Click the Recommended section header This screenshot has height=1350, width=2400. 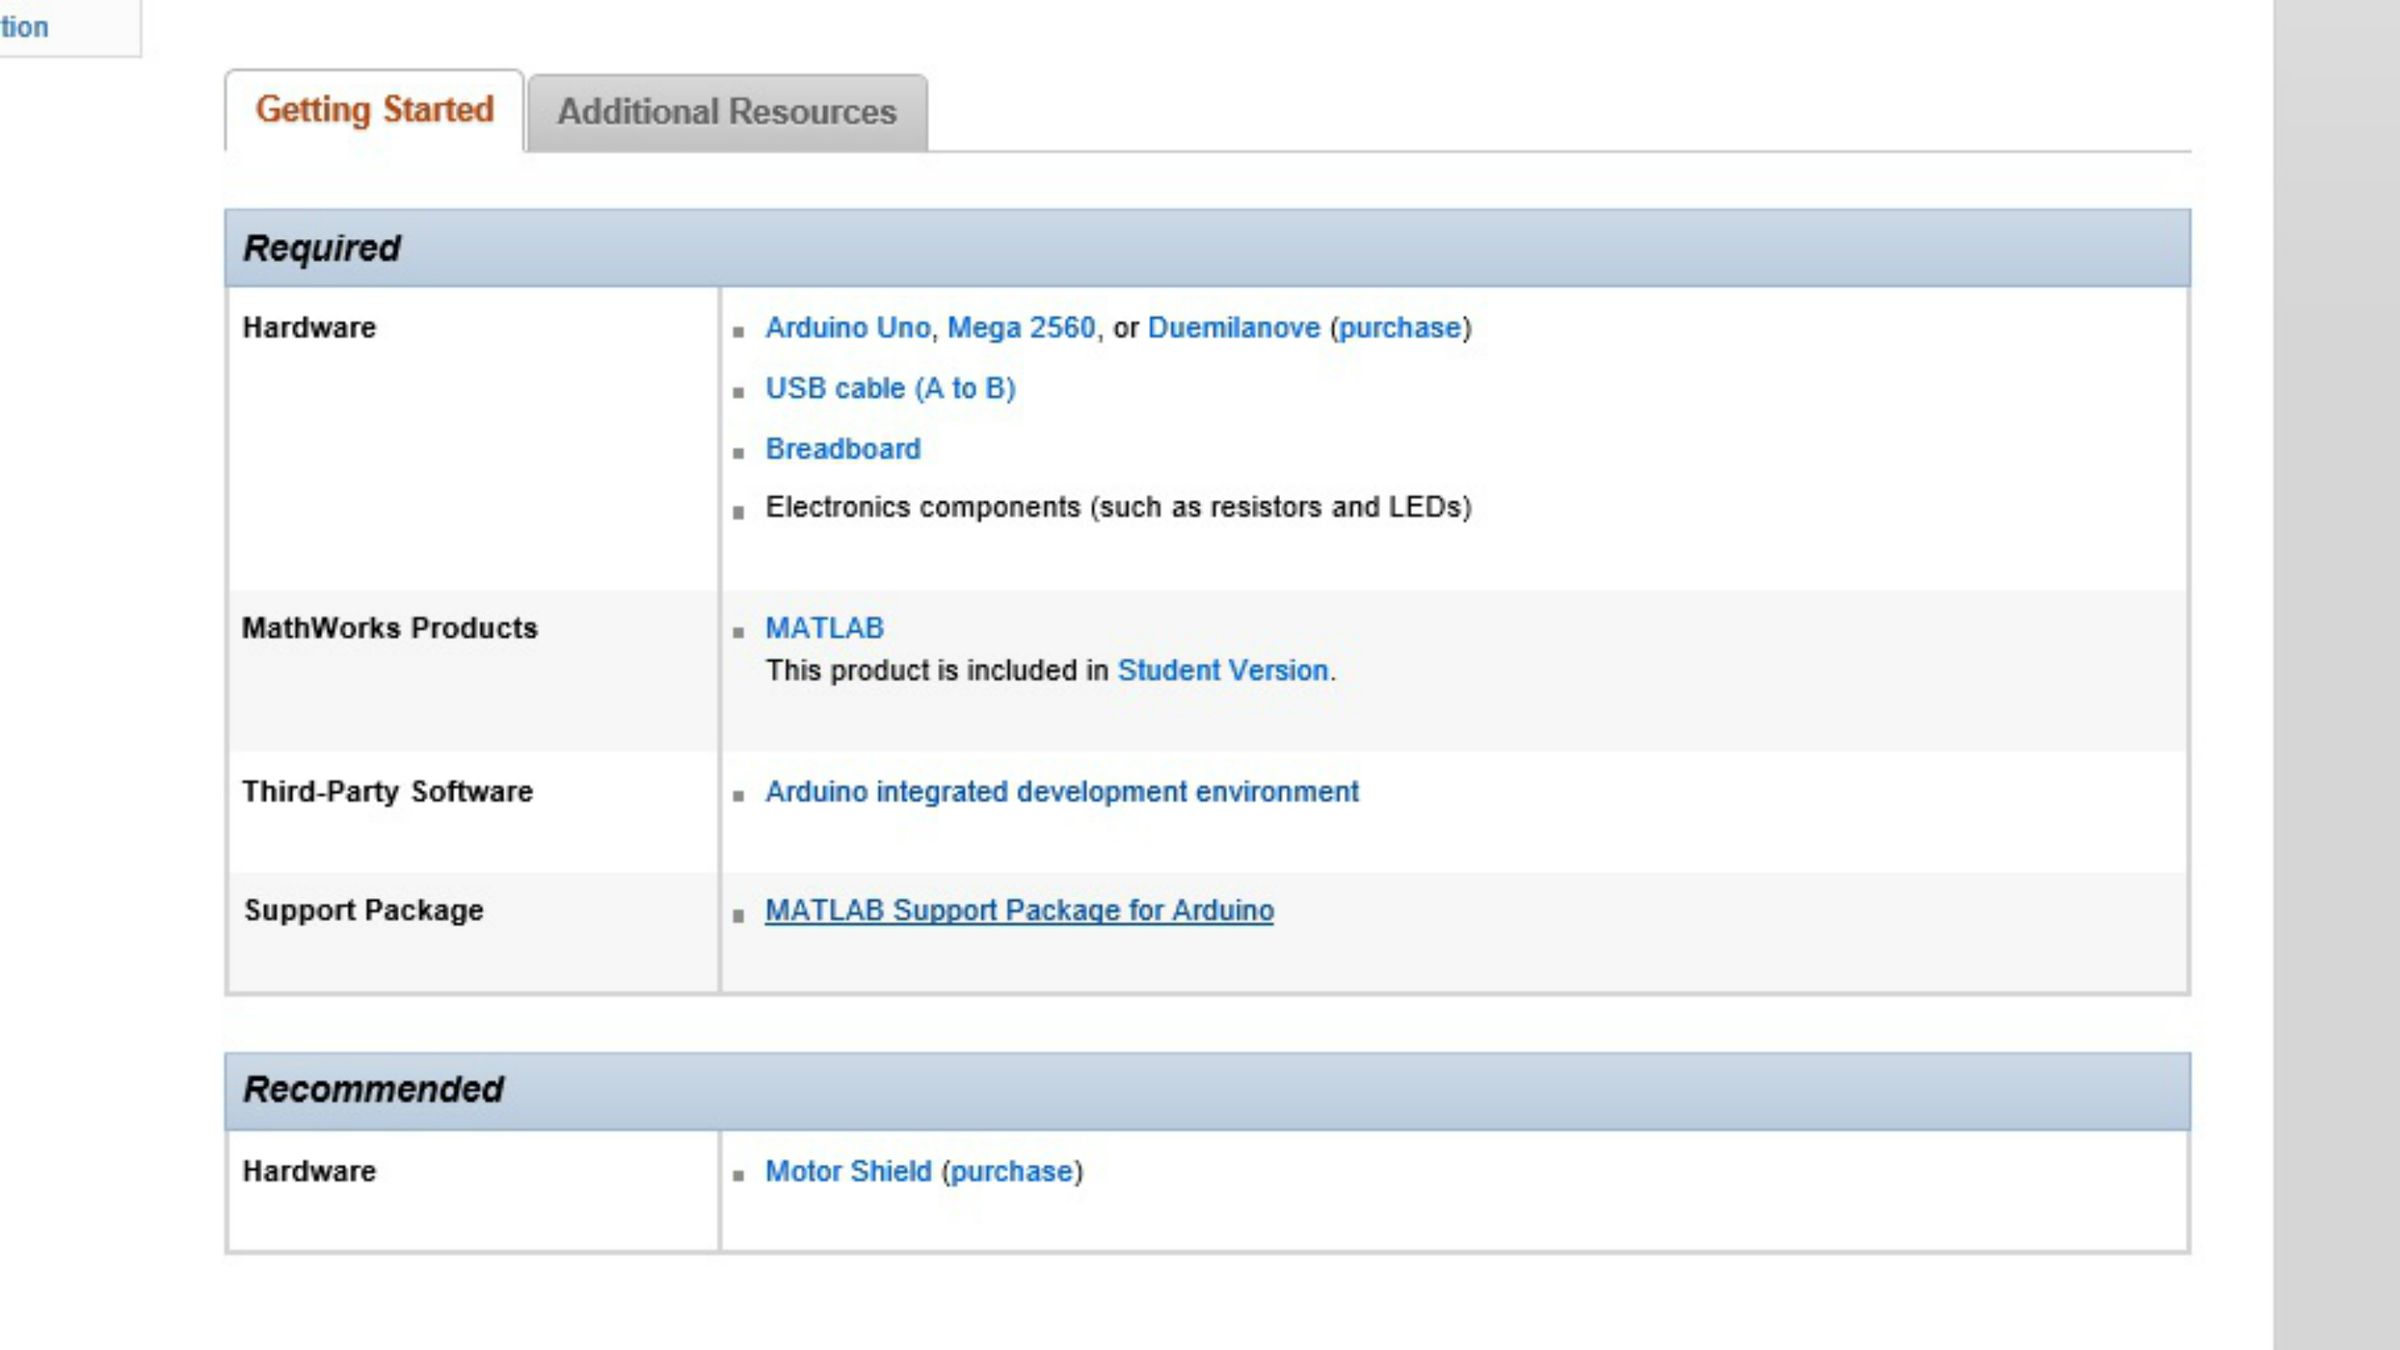click(373, 1089)
